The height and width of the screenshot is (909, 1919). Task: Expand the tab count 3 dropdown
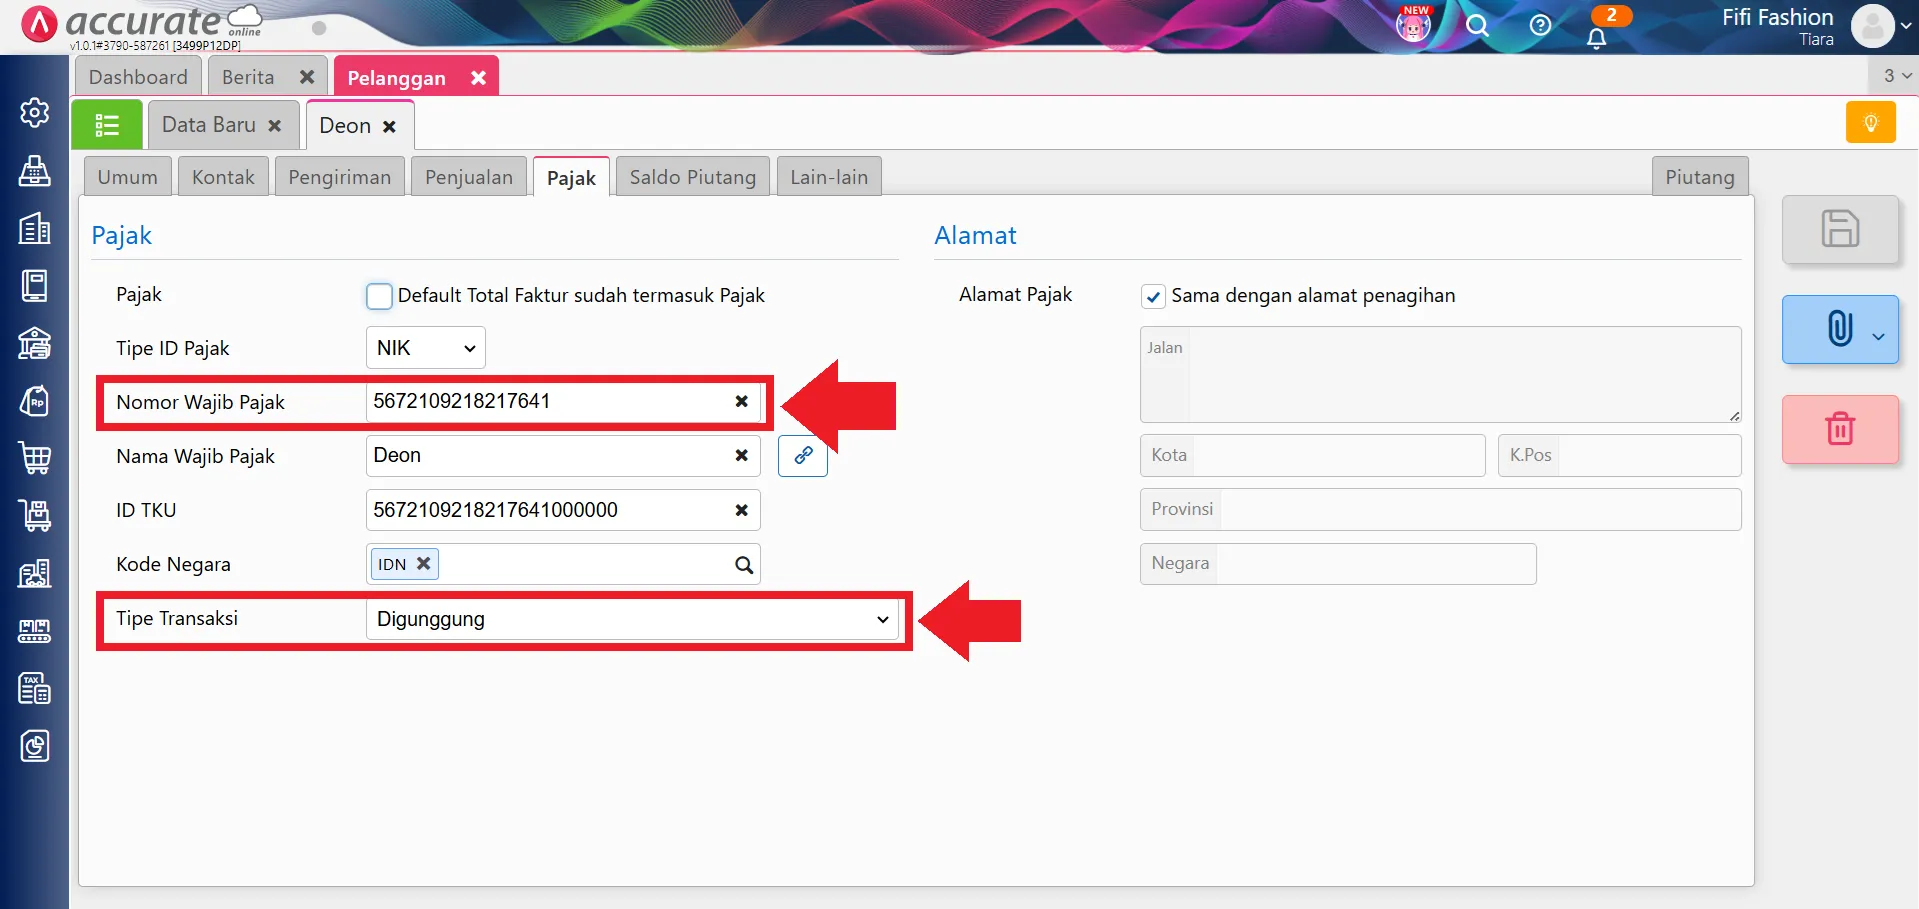point(1896,76)
